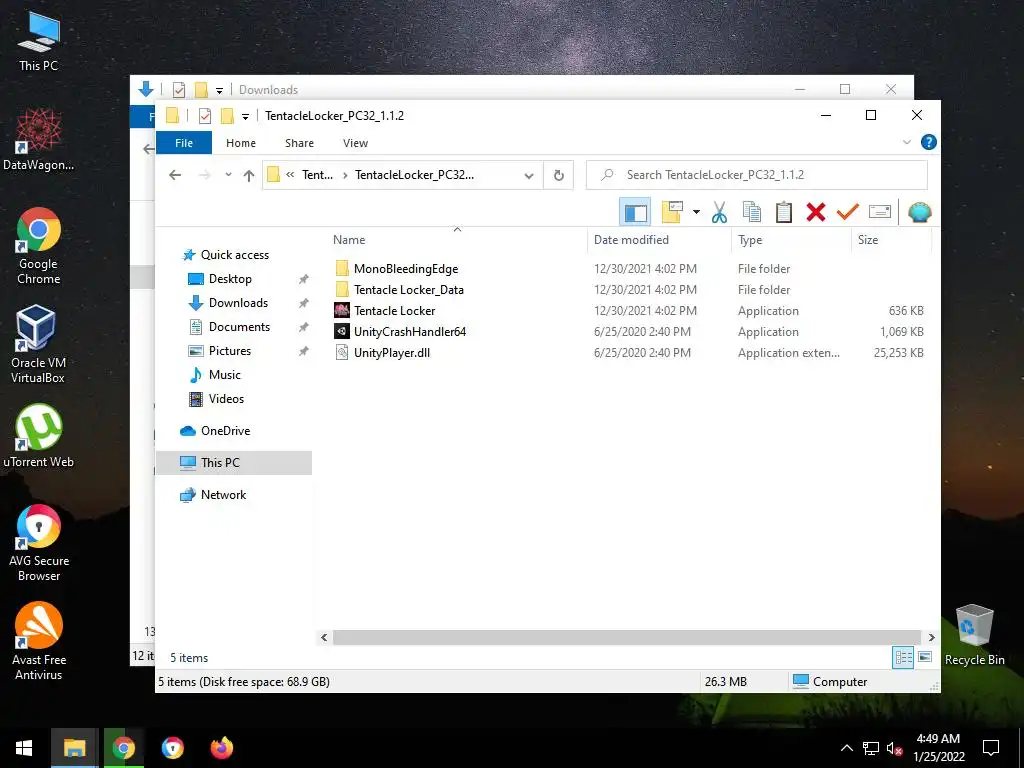
Task: Open Desktop in the navigation pane
Action: 230,279
